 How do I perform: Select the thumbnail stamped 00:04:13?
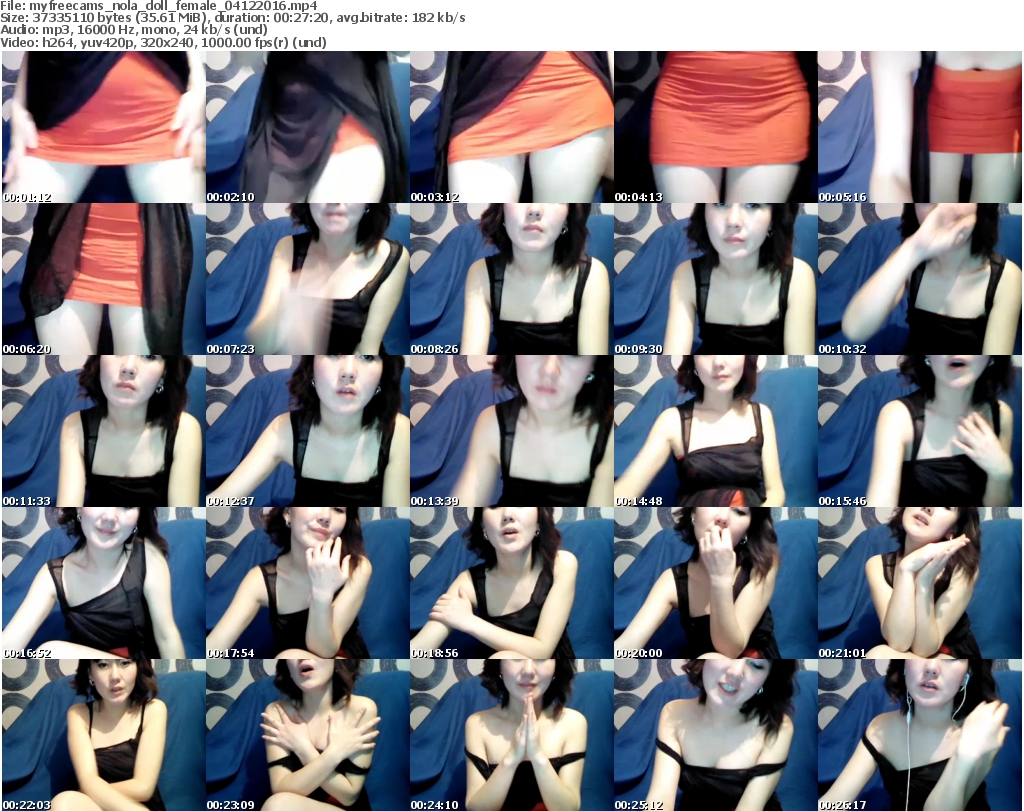715,127
